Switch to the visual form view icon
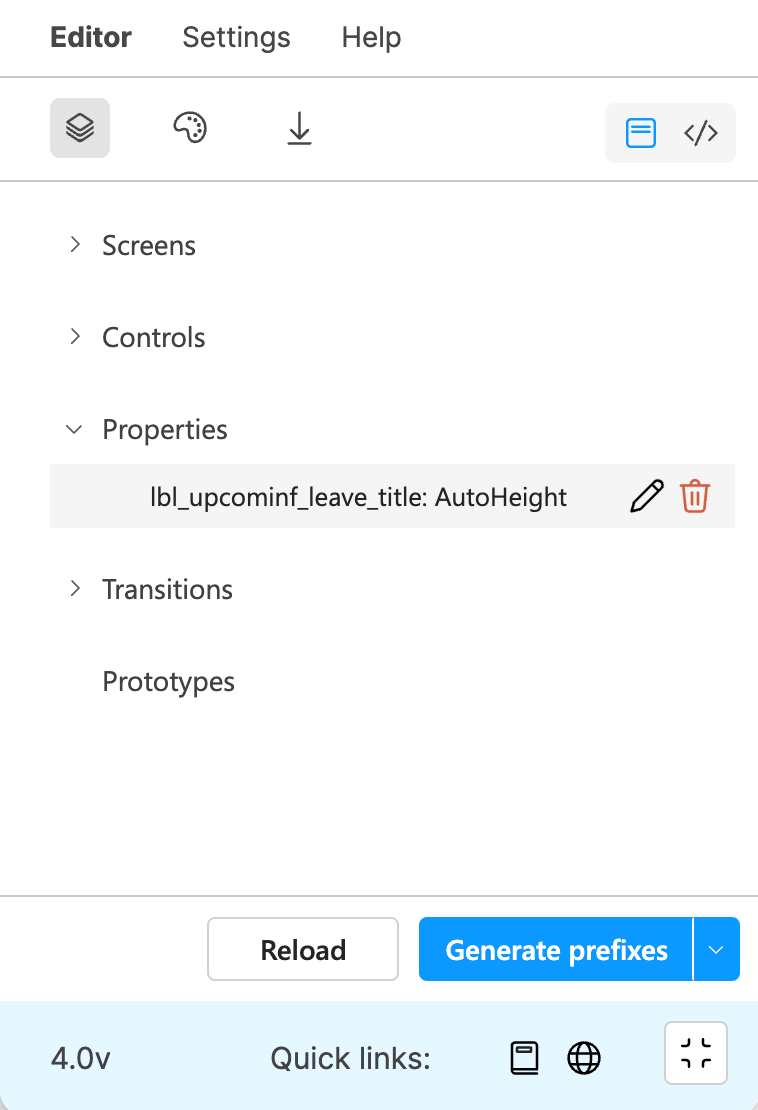Screen dimensions: 758x1110 (x=641, y=133)
